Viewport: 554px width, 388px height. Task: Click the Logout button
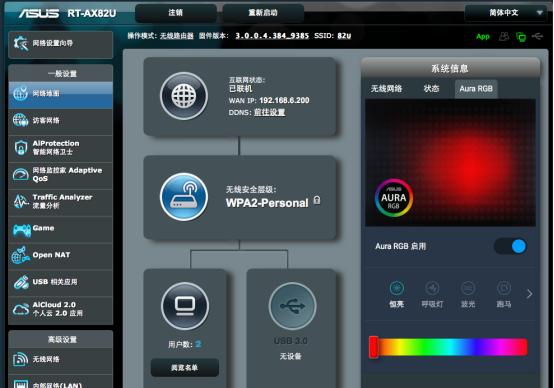pyautogui.click(x=176, y=13)
